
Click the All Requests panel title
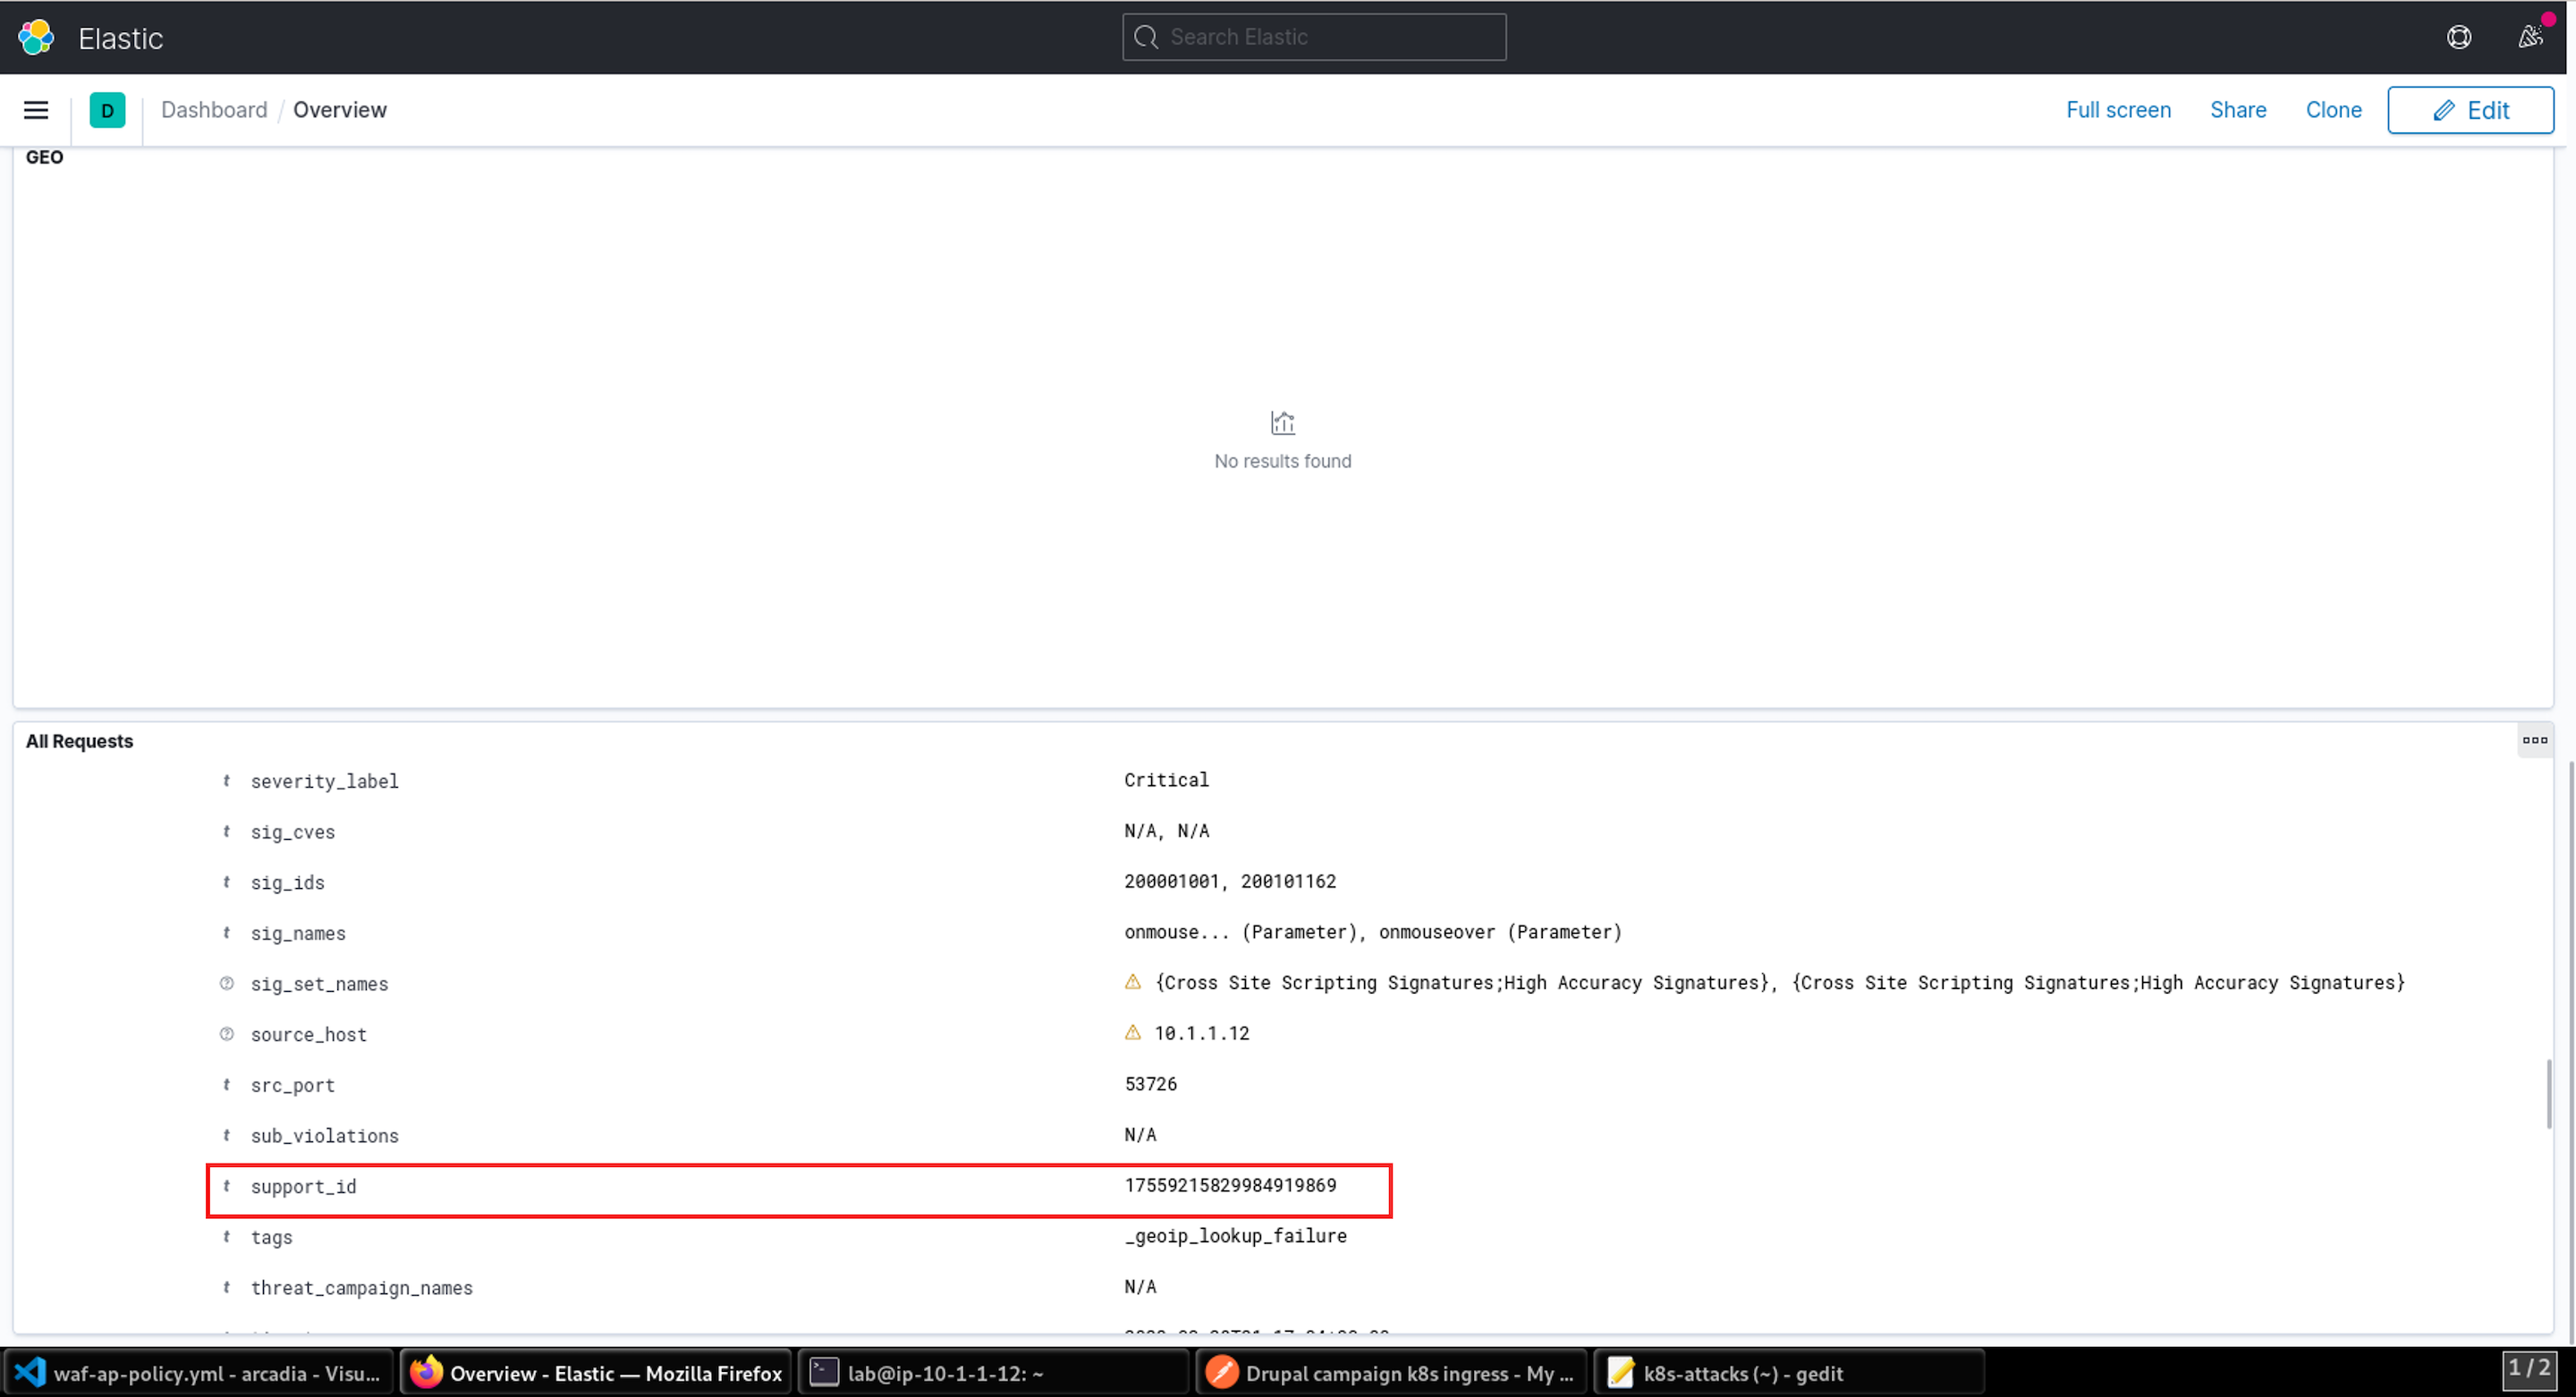tap(79, 741)
